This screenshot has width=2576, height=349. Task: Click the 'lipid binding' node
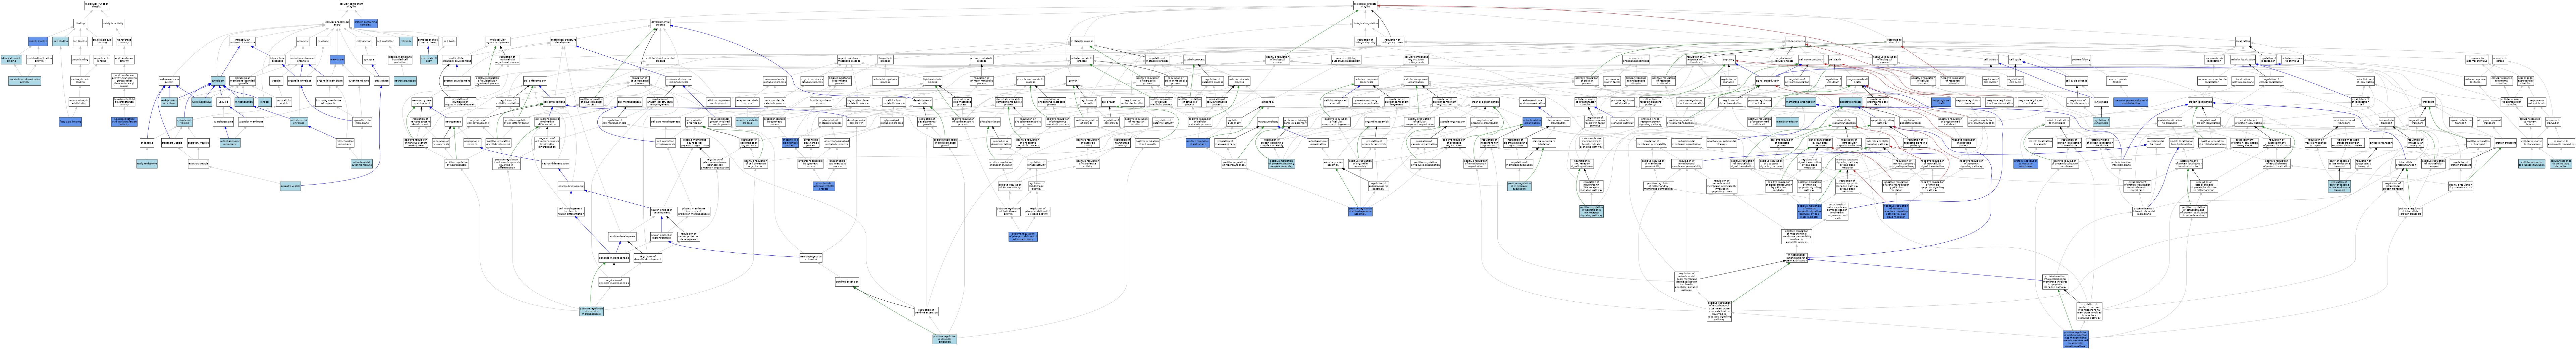[60, 41]
